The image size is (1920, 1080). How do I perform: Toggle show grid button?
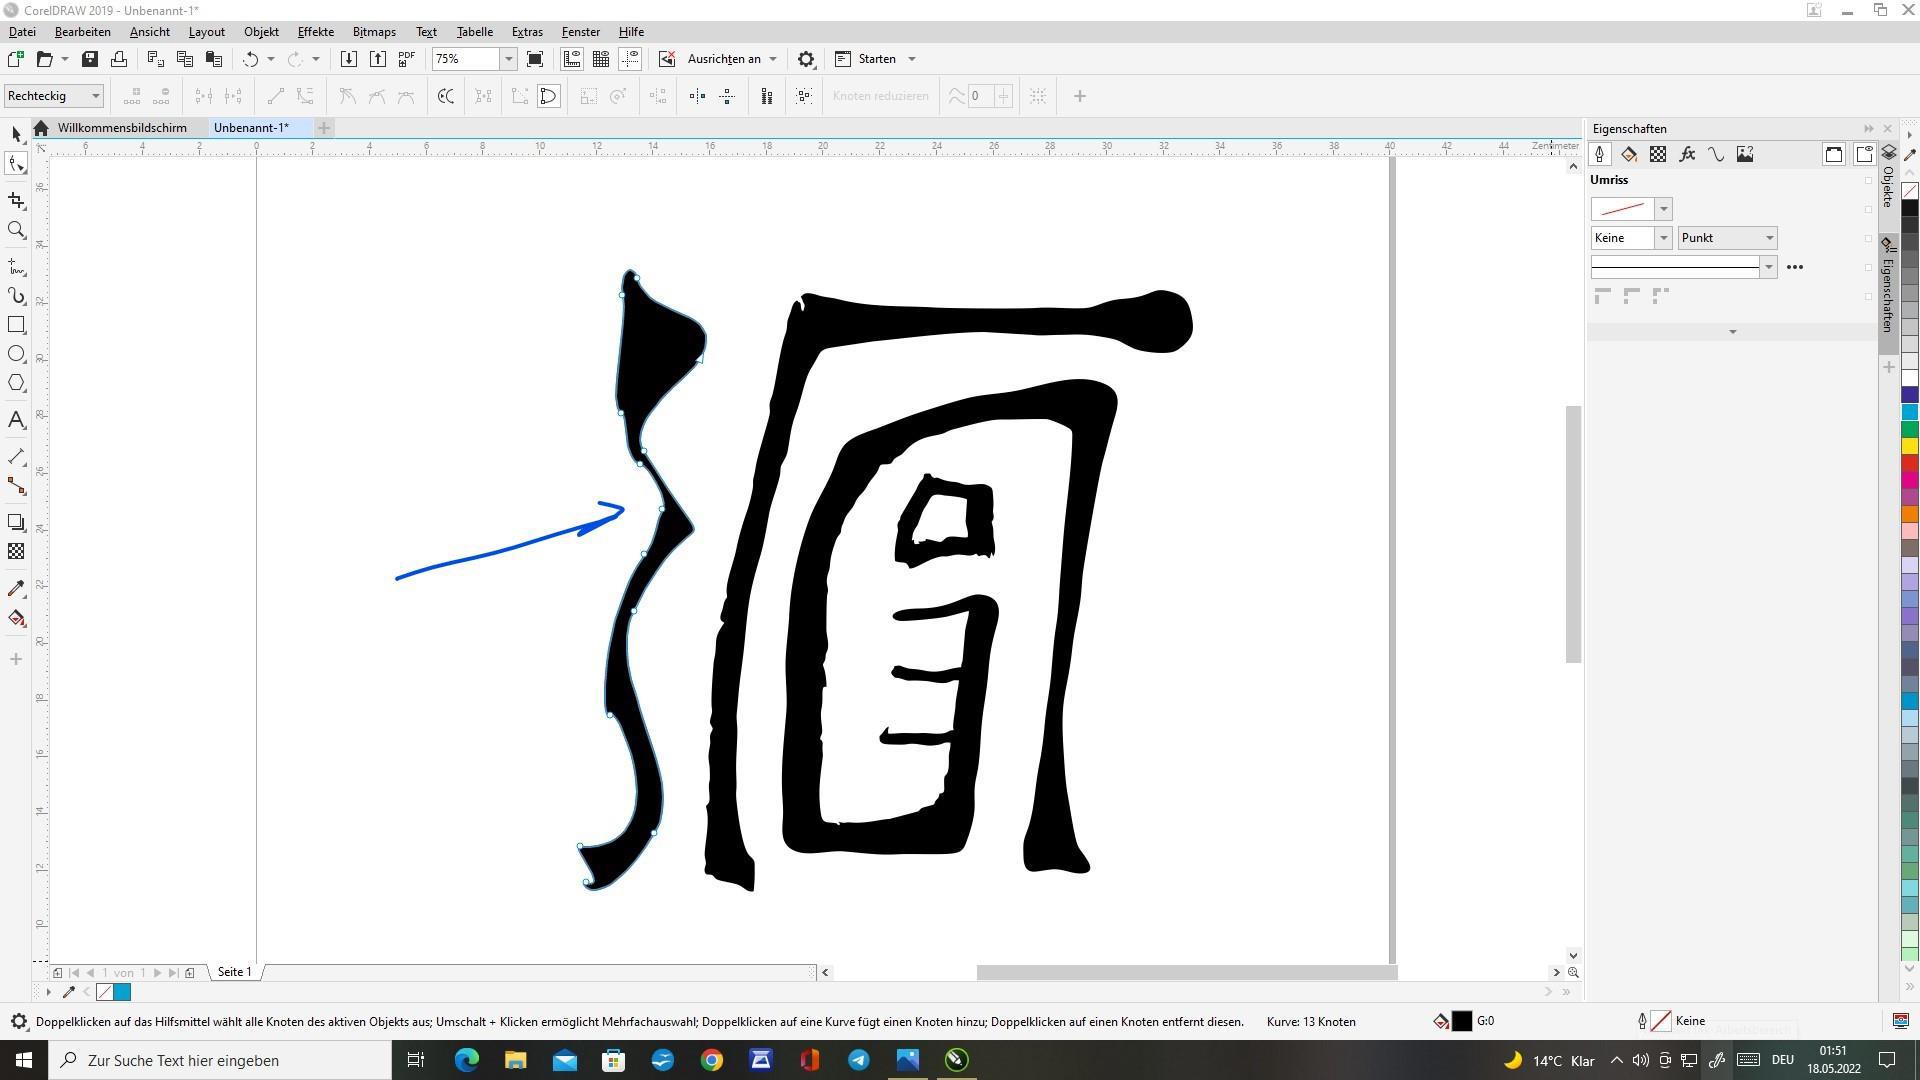[x=601, y=59]
